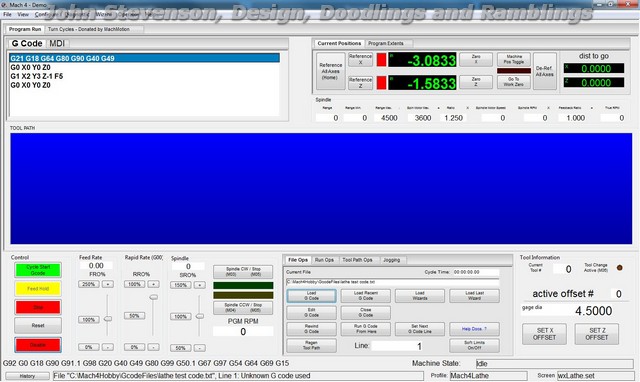Increase RRO% with plus button
Screen dimensions: 640x382
point(153,284)
